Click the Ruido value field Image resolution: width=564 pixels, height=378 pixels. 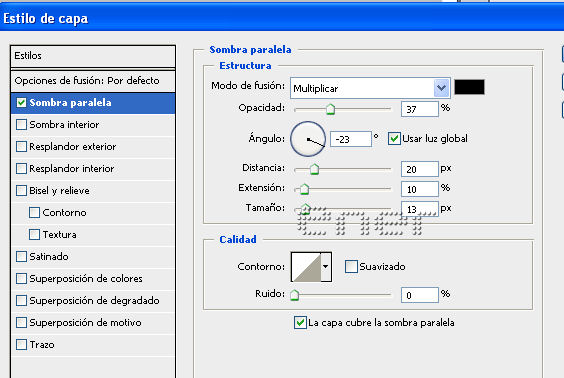[420, 295]
